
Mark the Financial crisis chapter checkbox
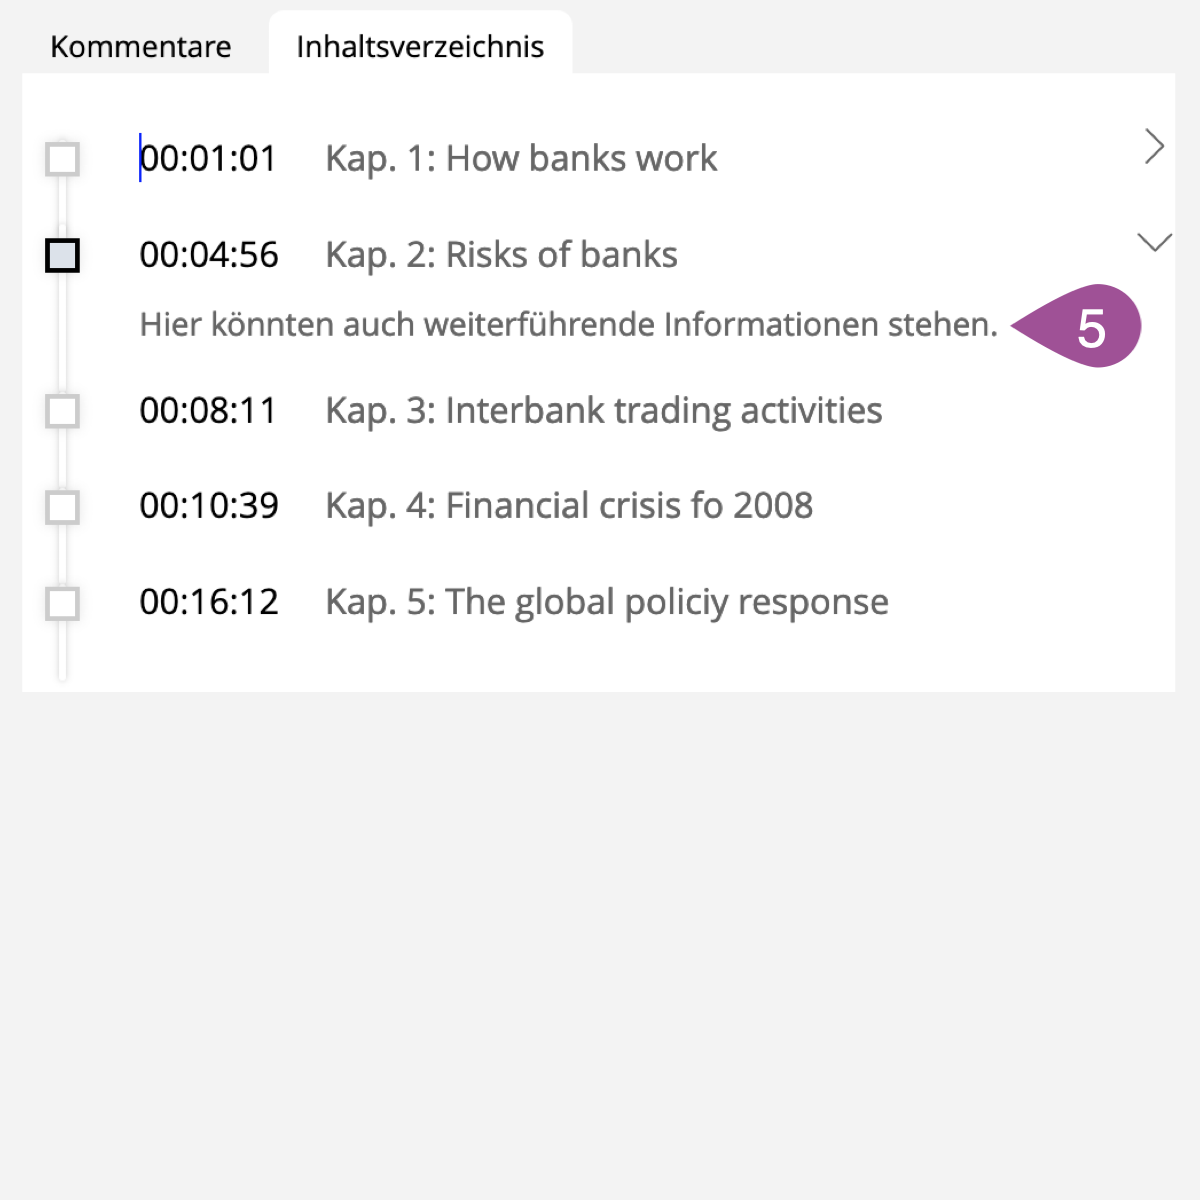click(x=63, y=507)
